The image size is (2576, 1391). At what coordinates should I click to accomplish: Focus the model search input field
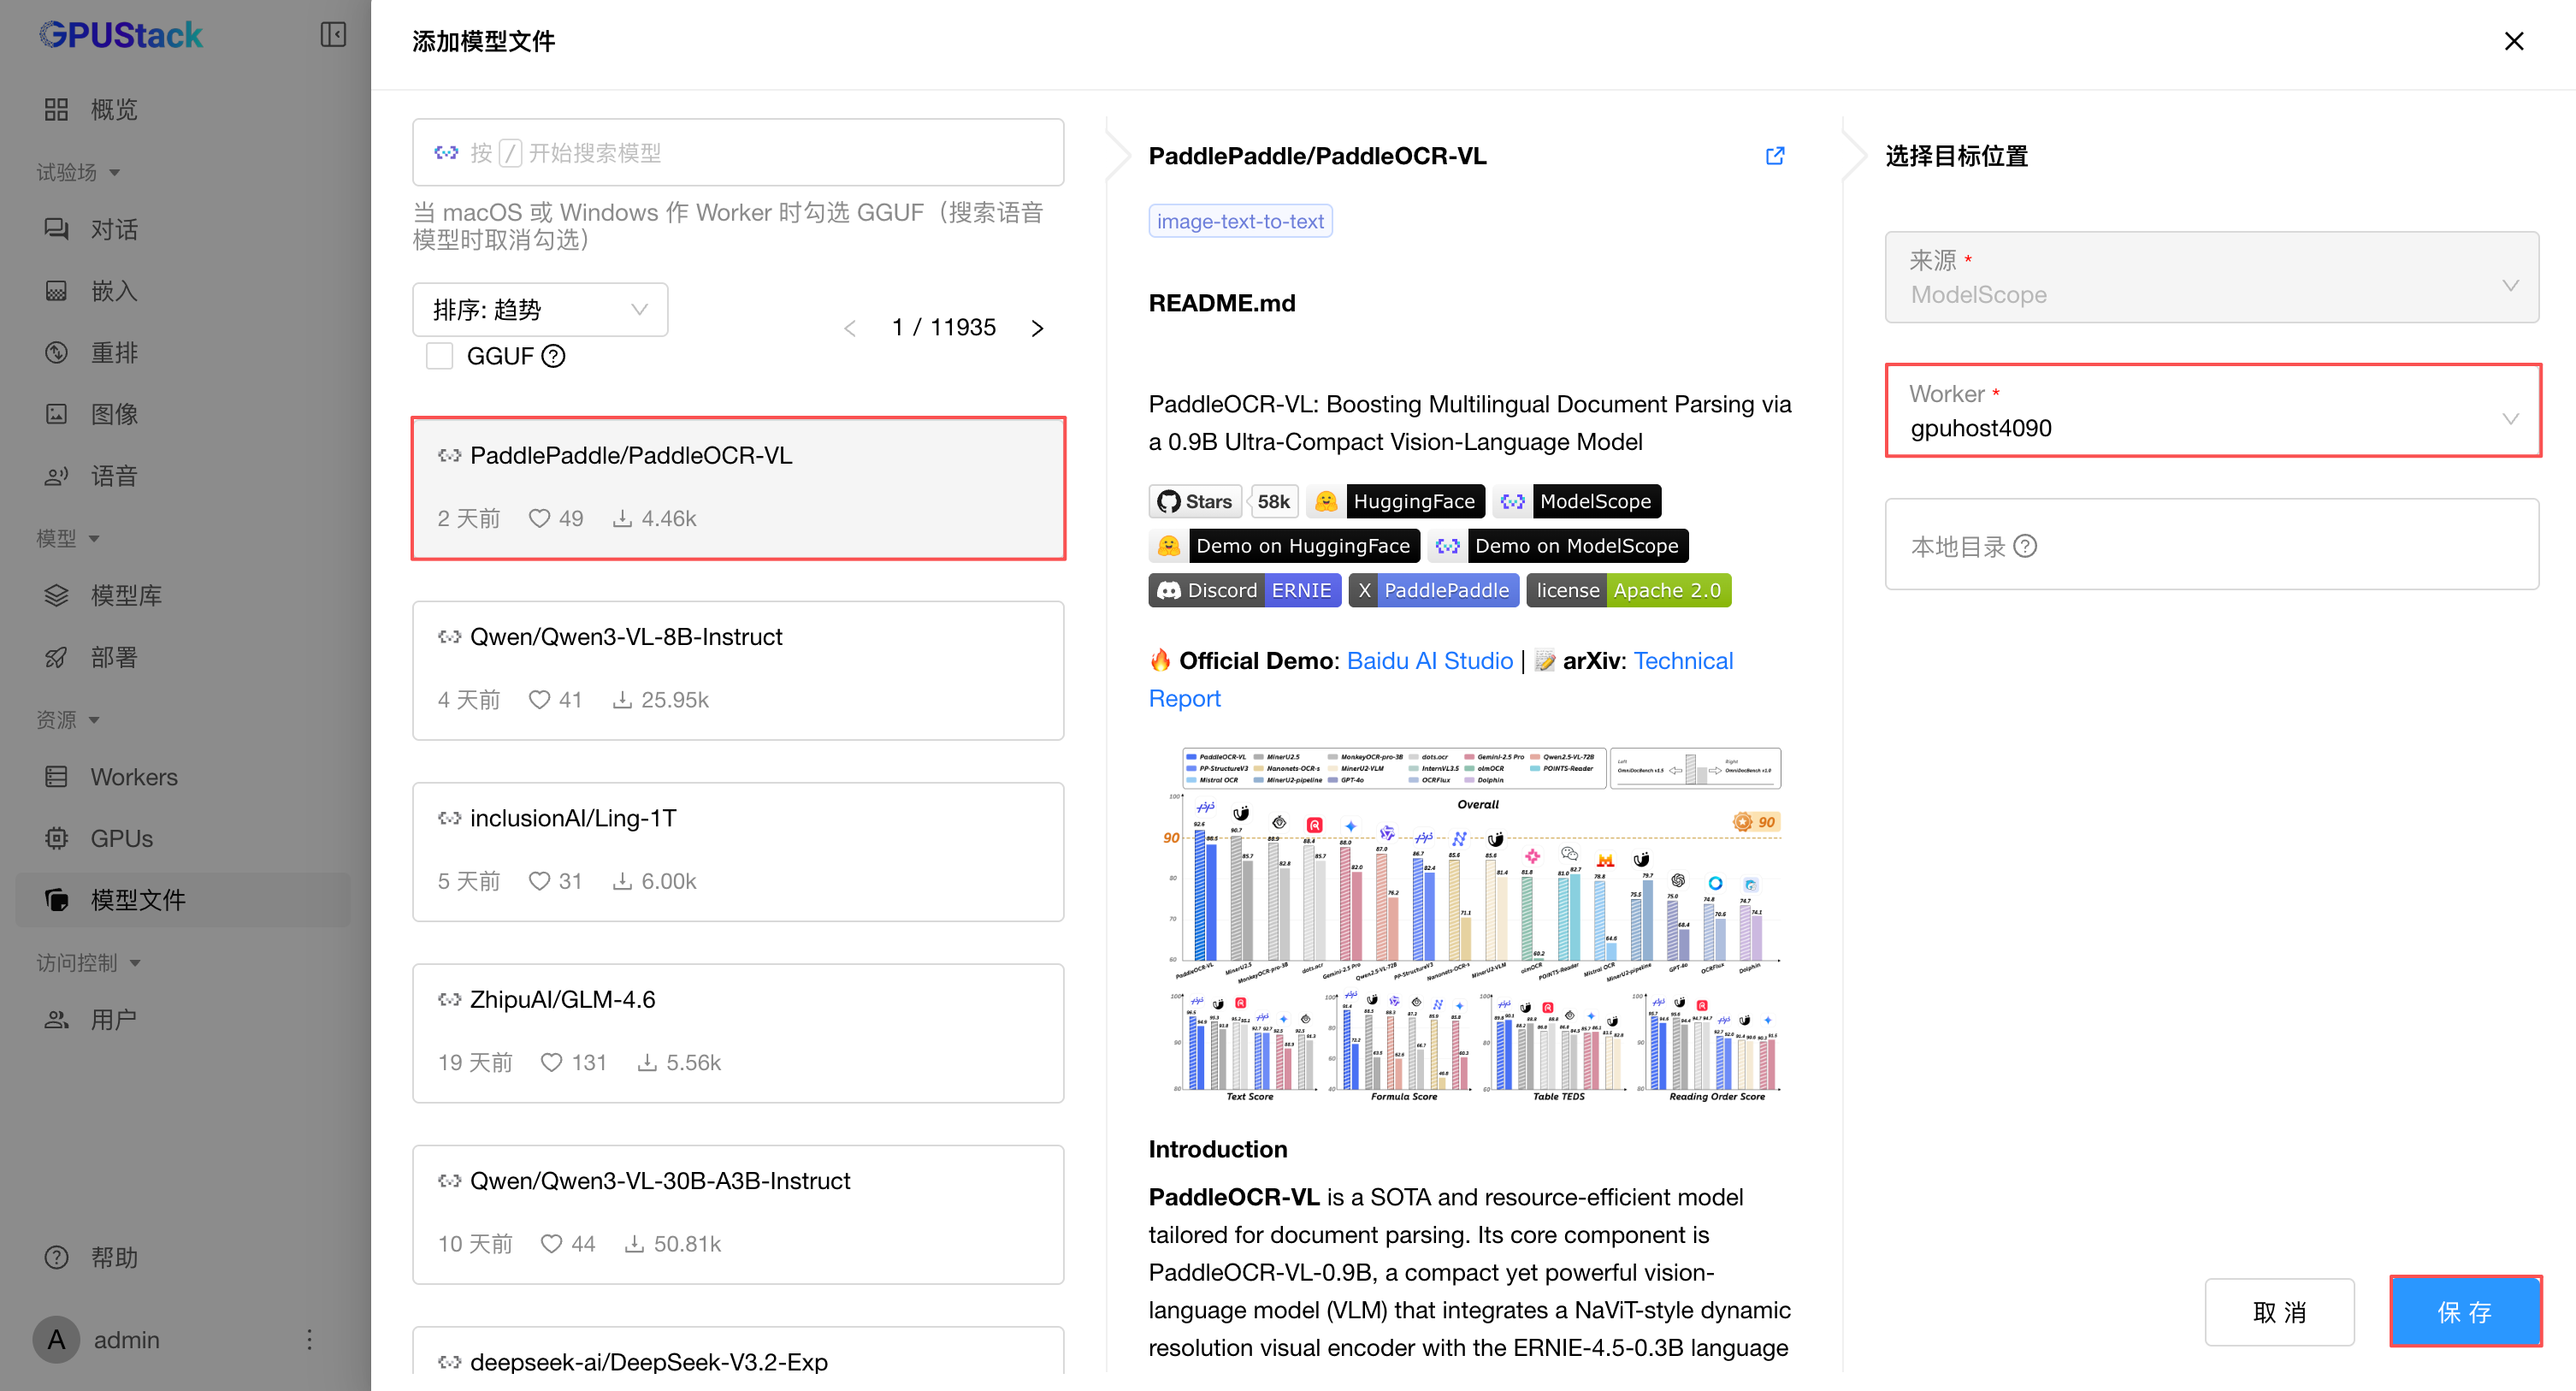(738, 153)
